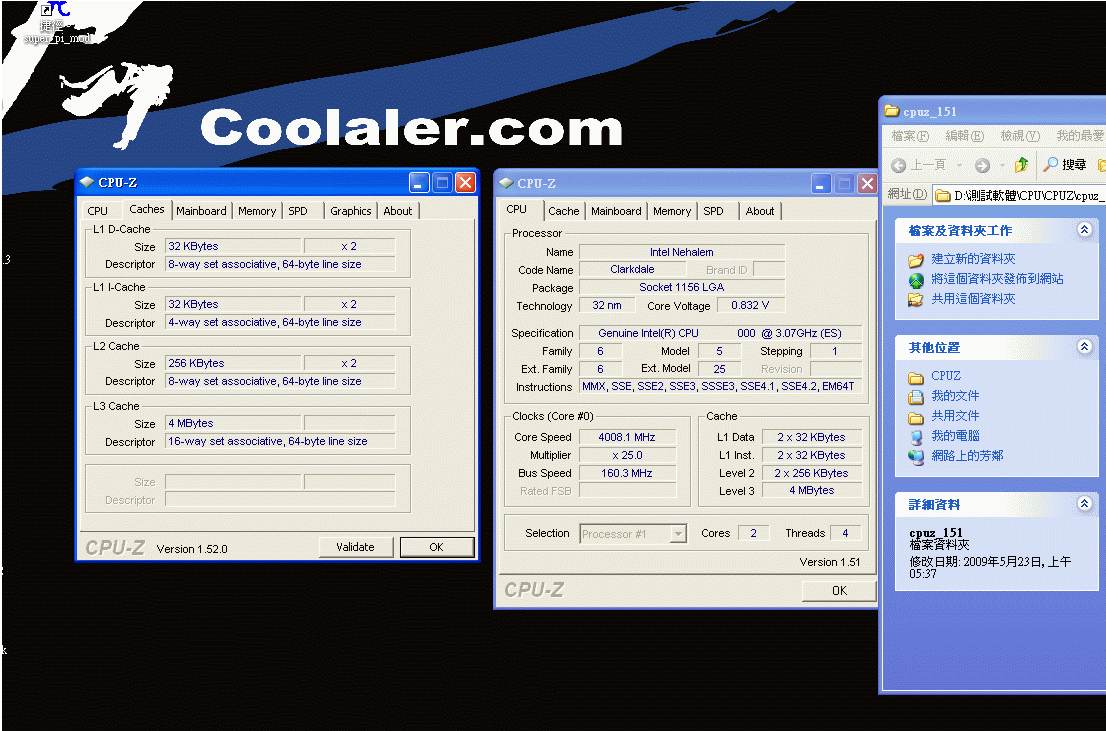Click the CPU-Z 1.51 title bar icon

click(x=506, y=183)
